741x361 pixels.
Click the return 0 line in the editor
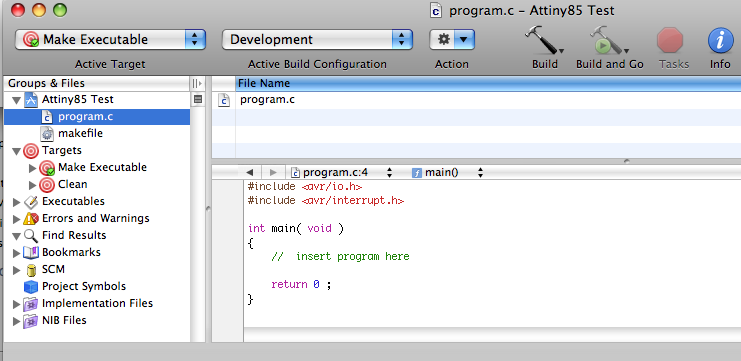pos(302,285)
